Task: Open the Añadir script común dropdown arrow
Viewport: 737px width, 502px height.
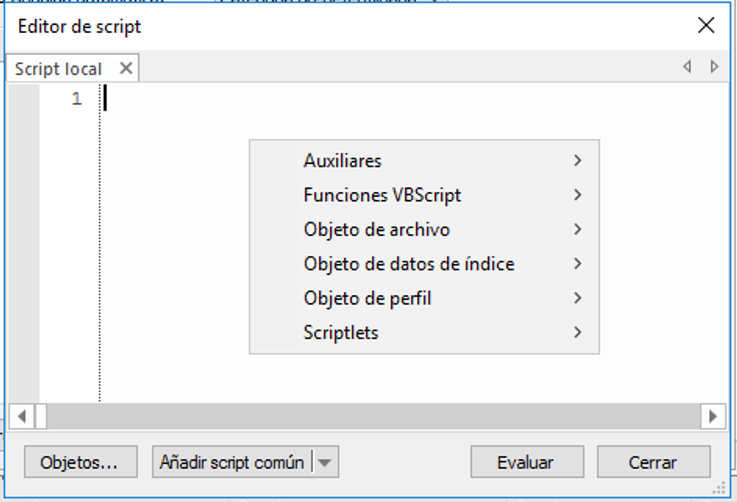Action: 325,463
